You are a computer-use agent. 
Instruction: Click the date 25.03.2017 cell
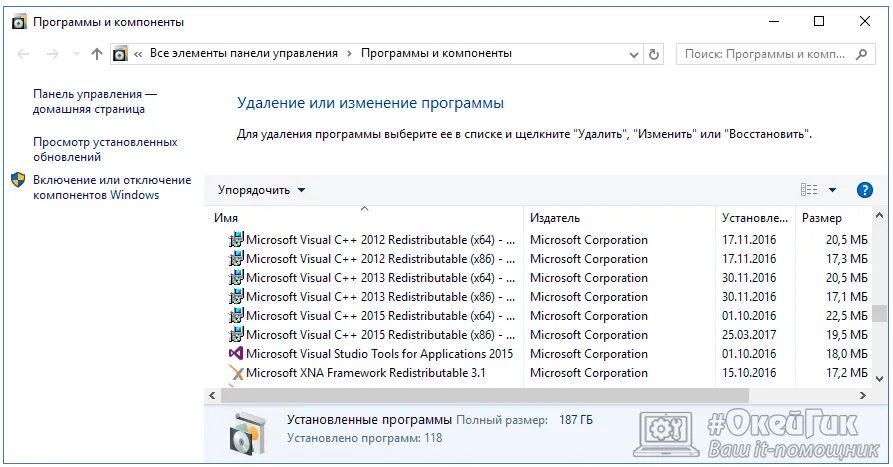pyautogui.click(x=749, y=335)
